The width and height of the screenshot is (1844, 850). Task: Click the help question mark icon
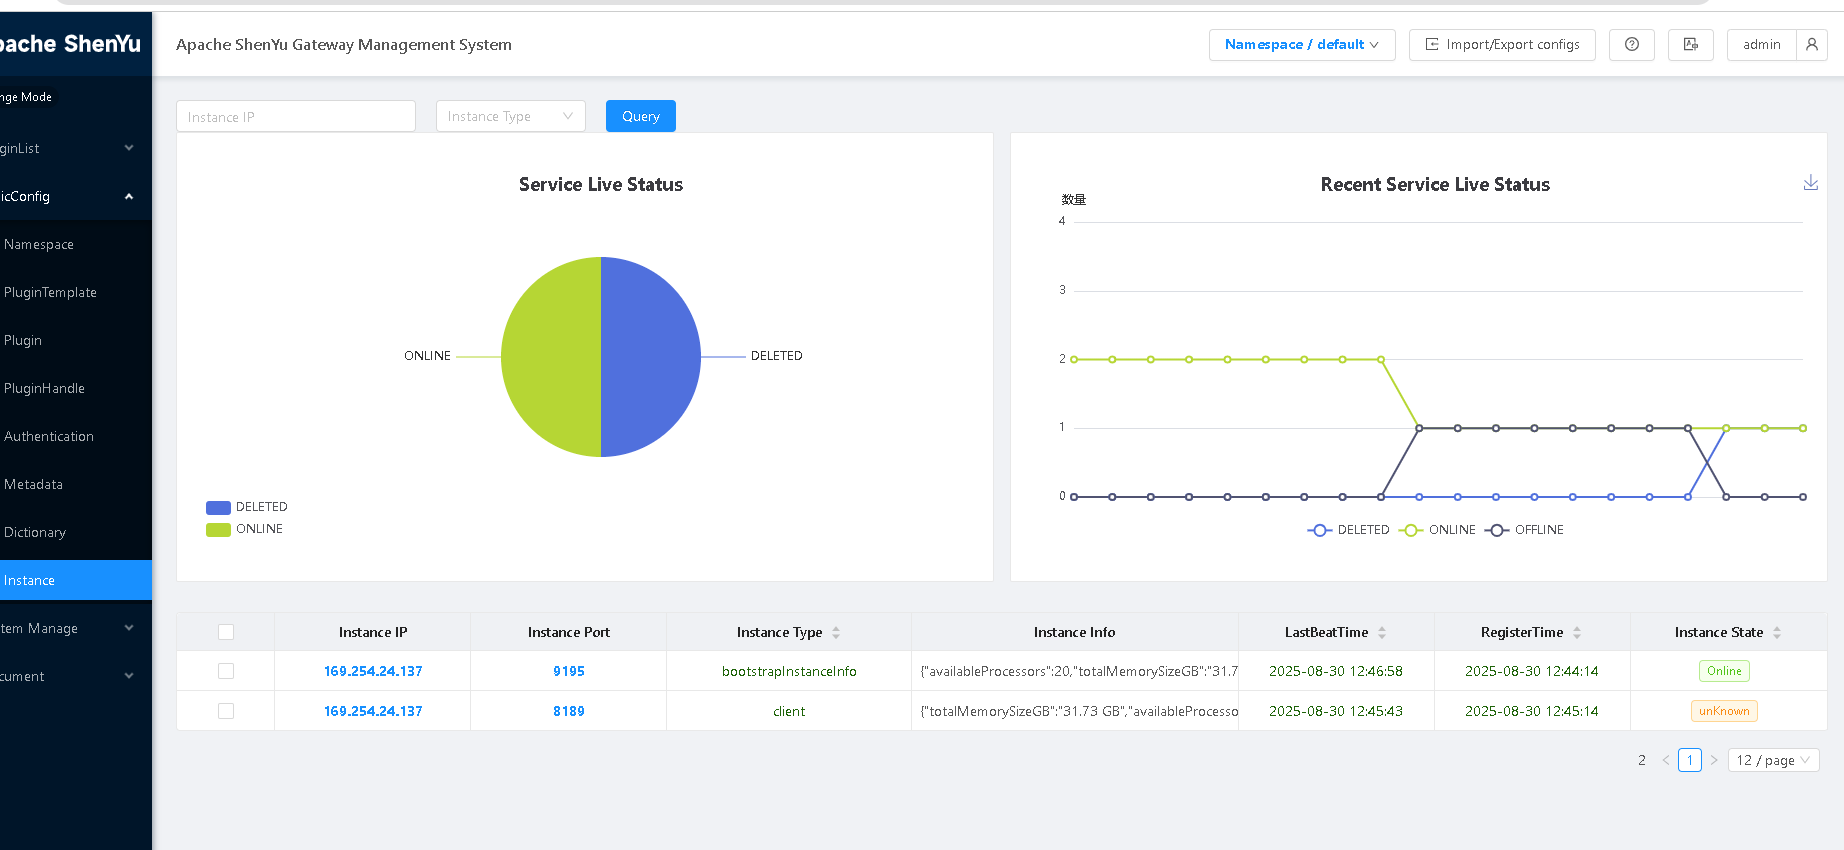1631,45
